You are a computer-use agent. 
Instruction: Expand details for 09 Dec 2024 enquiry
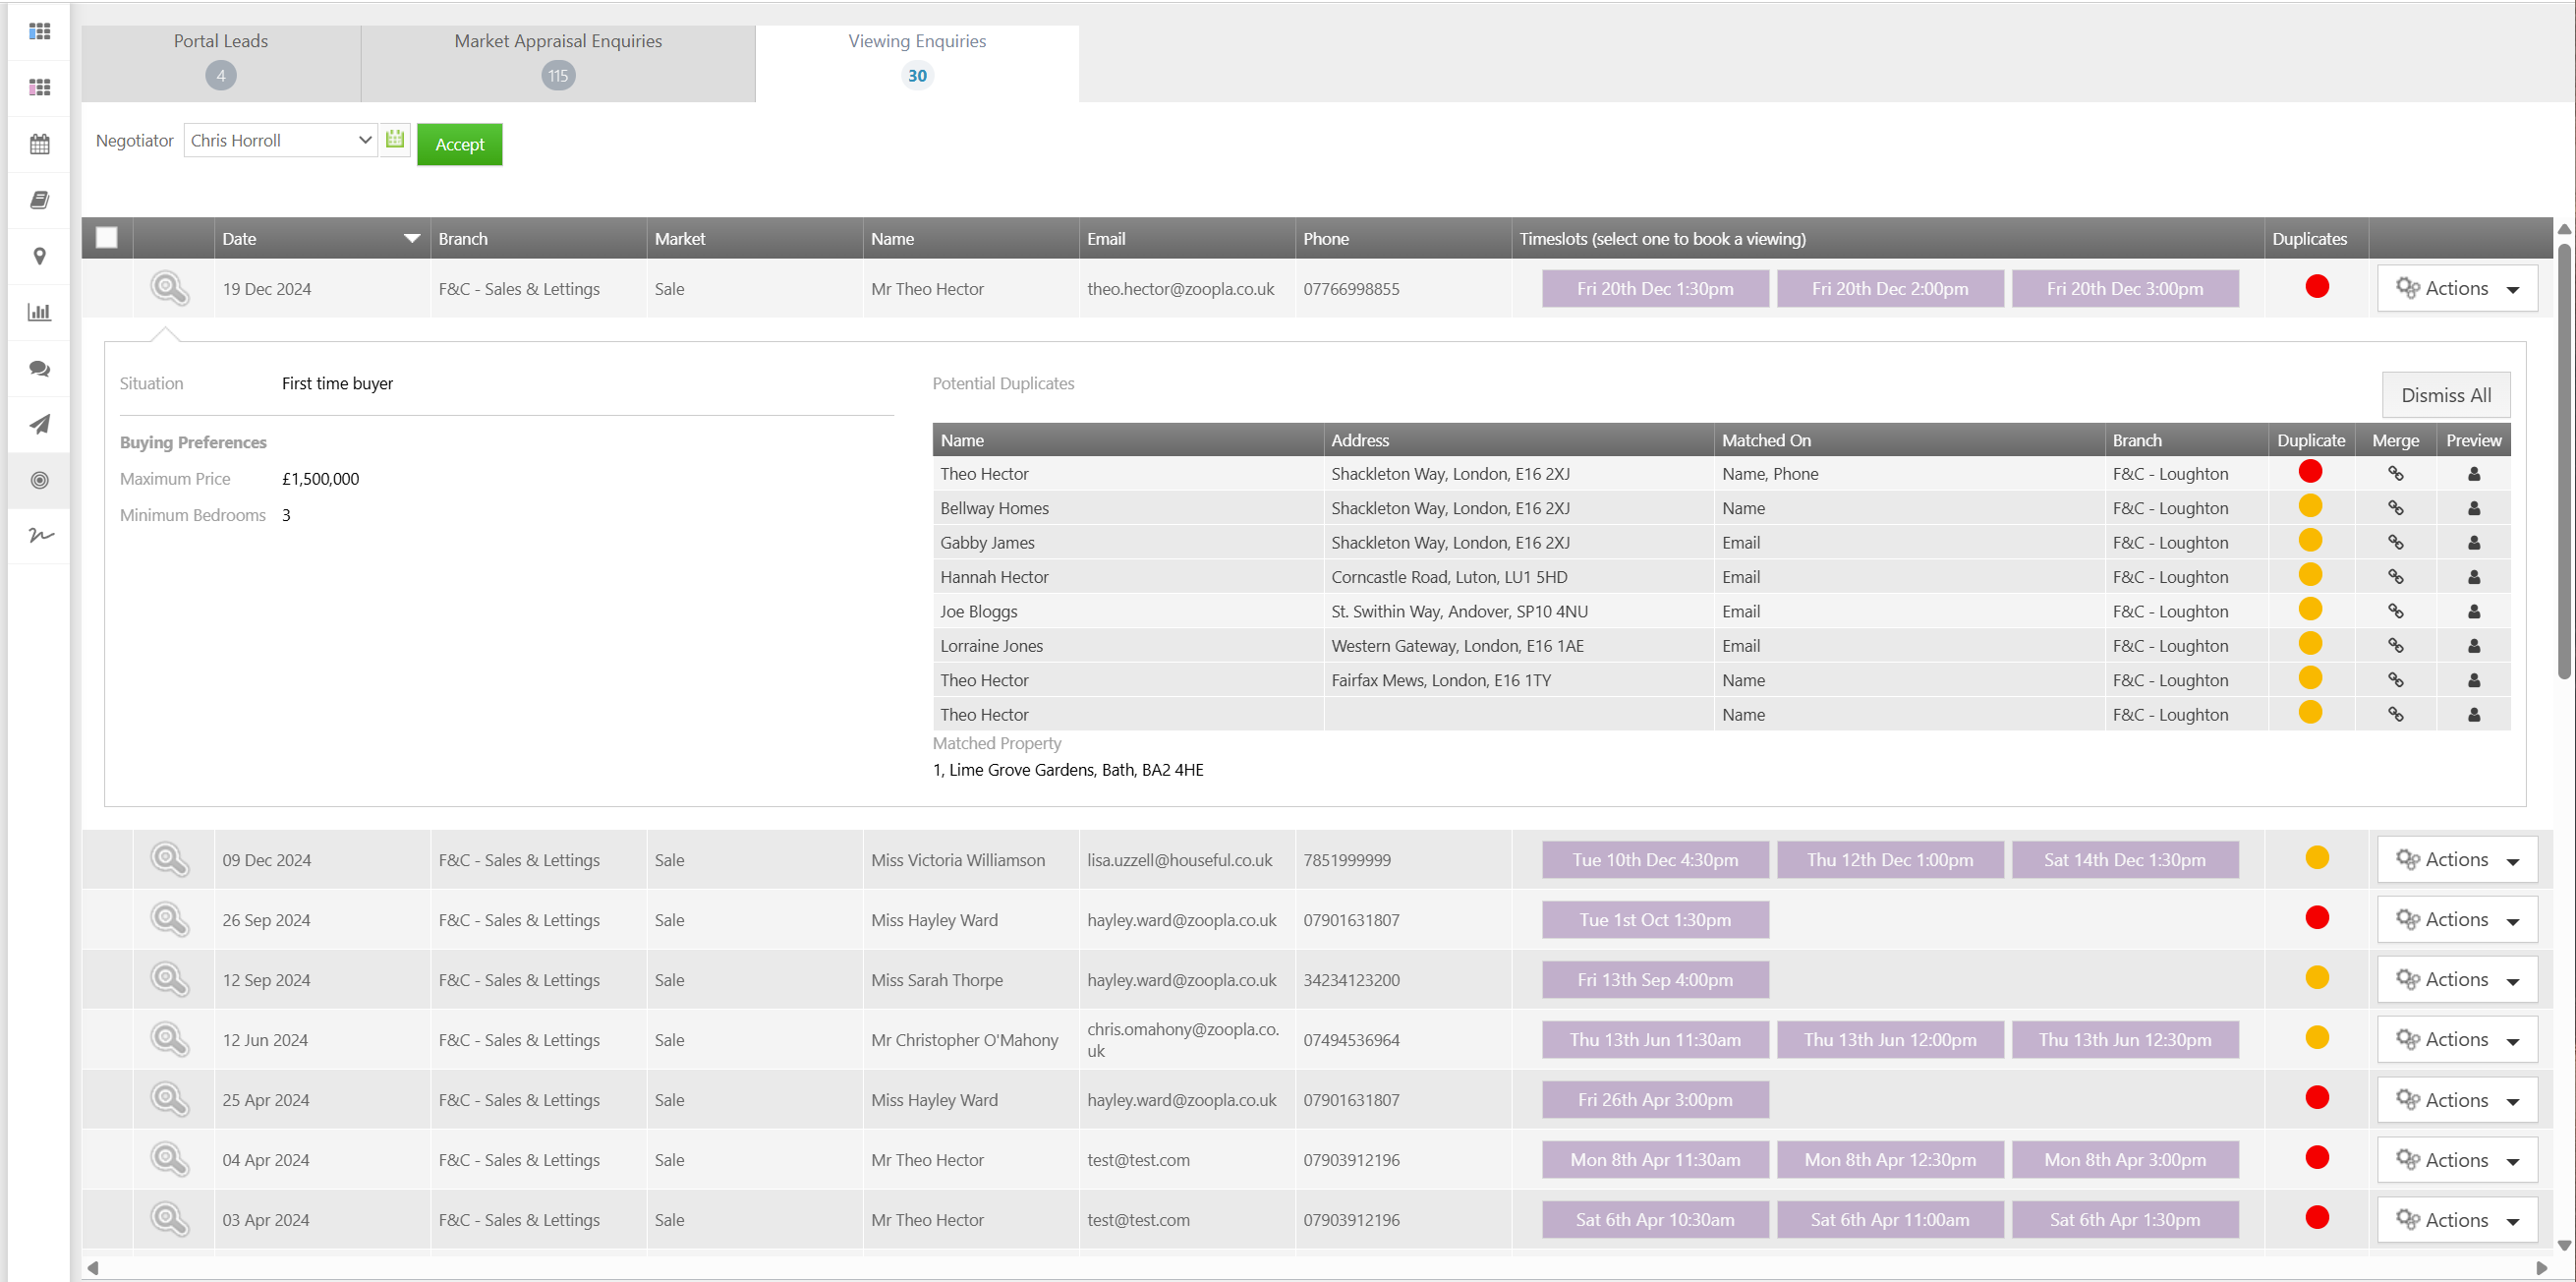pos(169,860)
